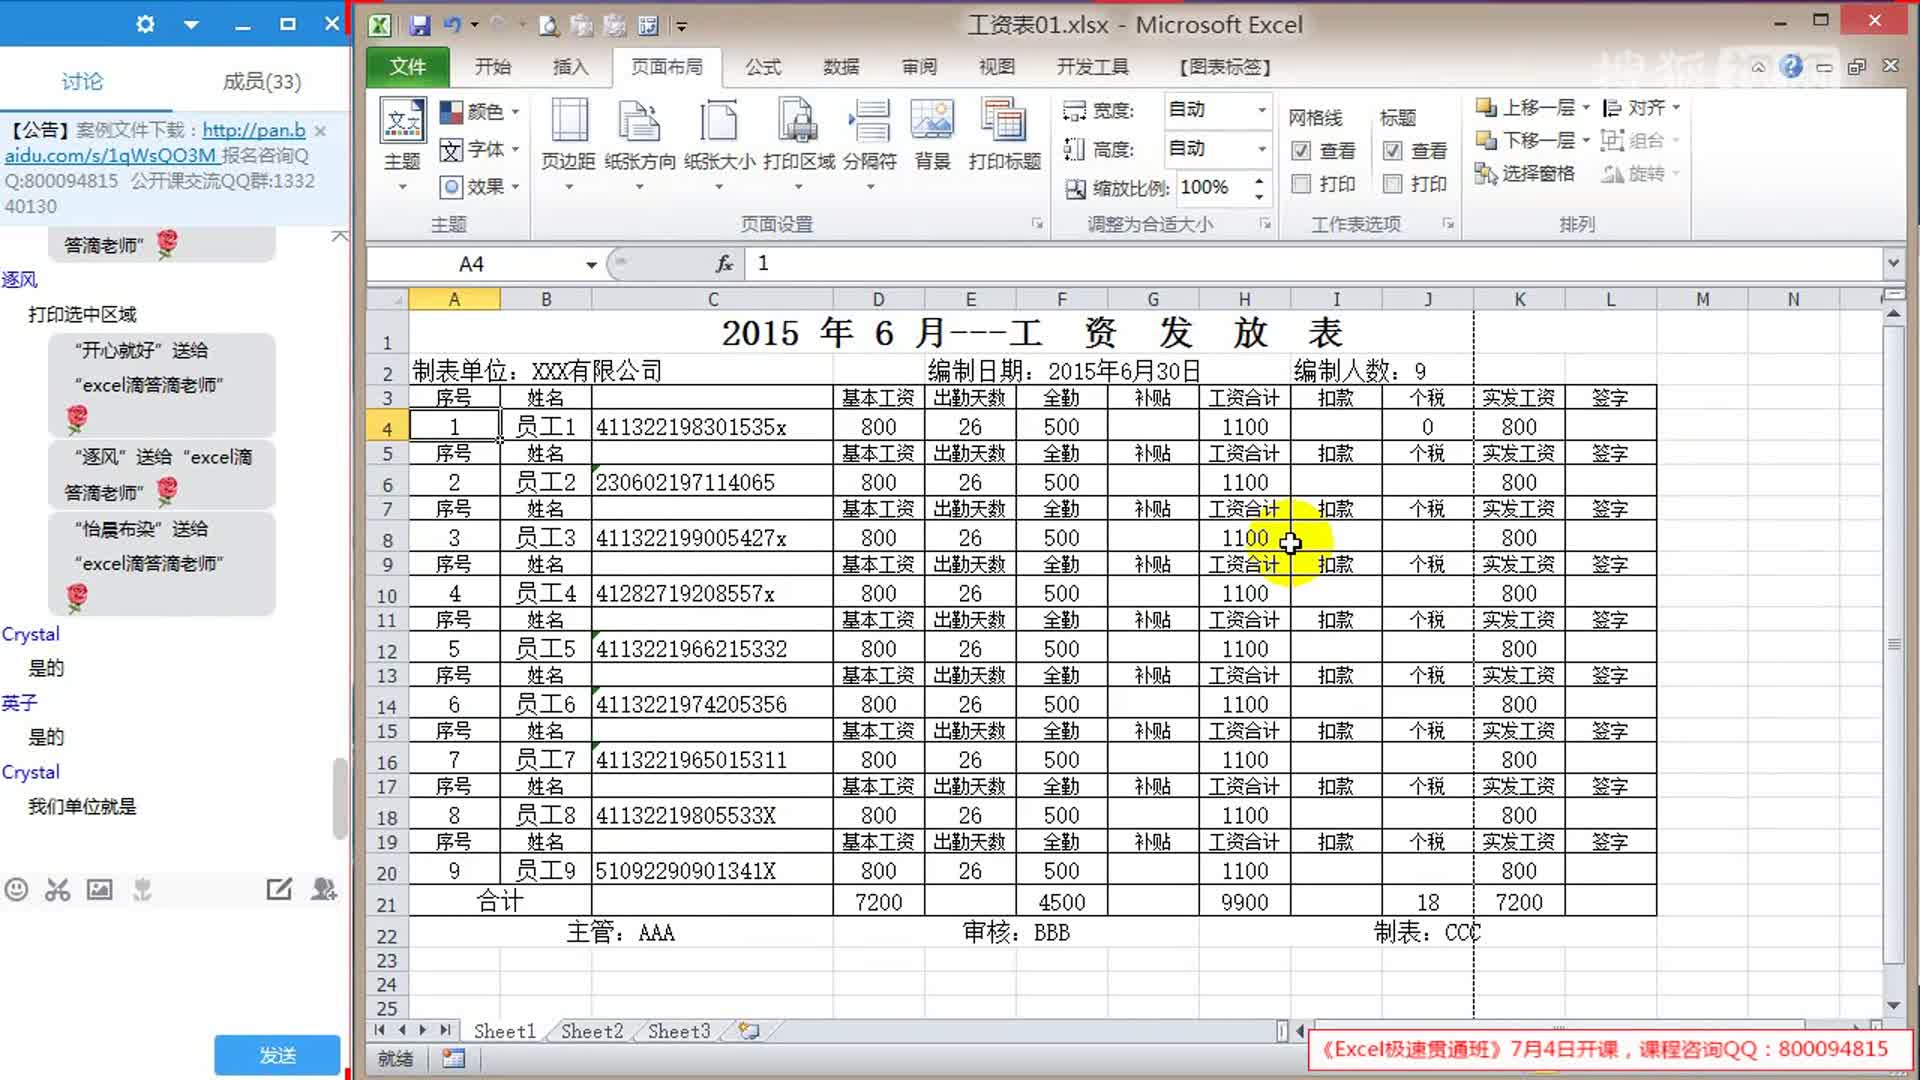Image resolution: width=1920 pixels, height=1080 pixels.
Task: Click the Undo arrow icon
Action: point(452,25)
